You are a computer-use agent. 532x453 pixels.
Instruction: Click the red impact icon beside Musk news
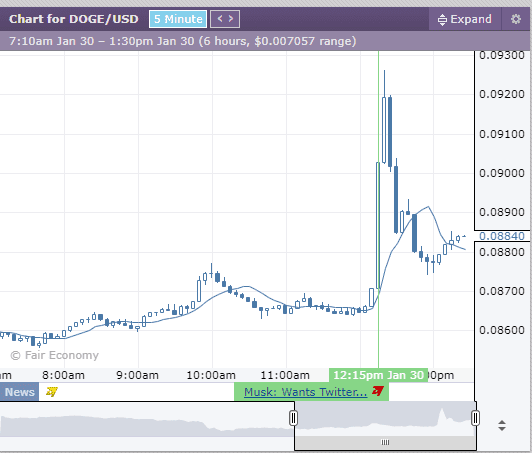point(378,391)
